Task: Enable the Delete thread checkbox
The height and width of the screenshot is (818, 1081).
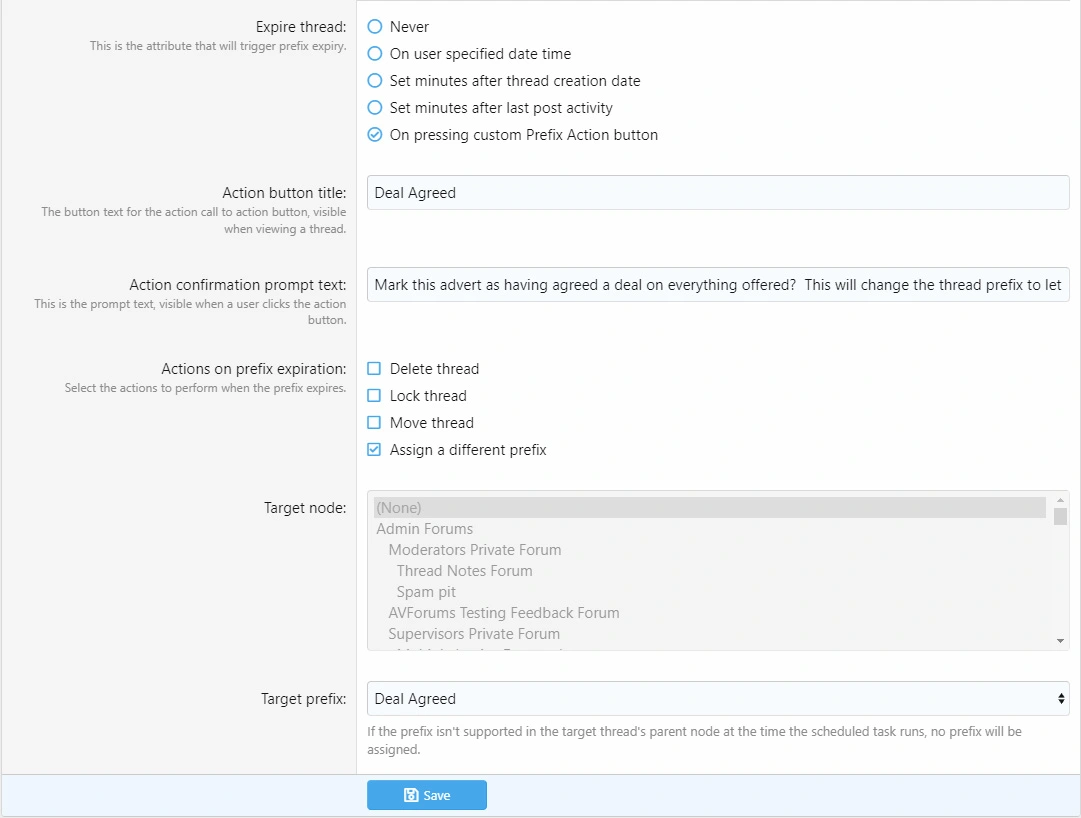Action: coord(375,369)
